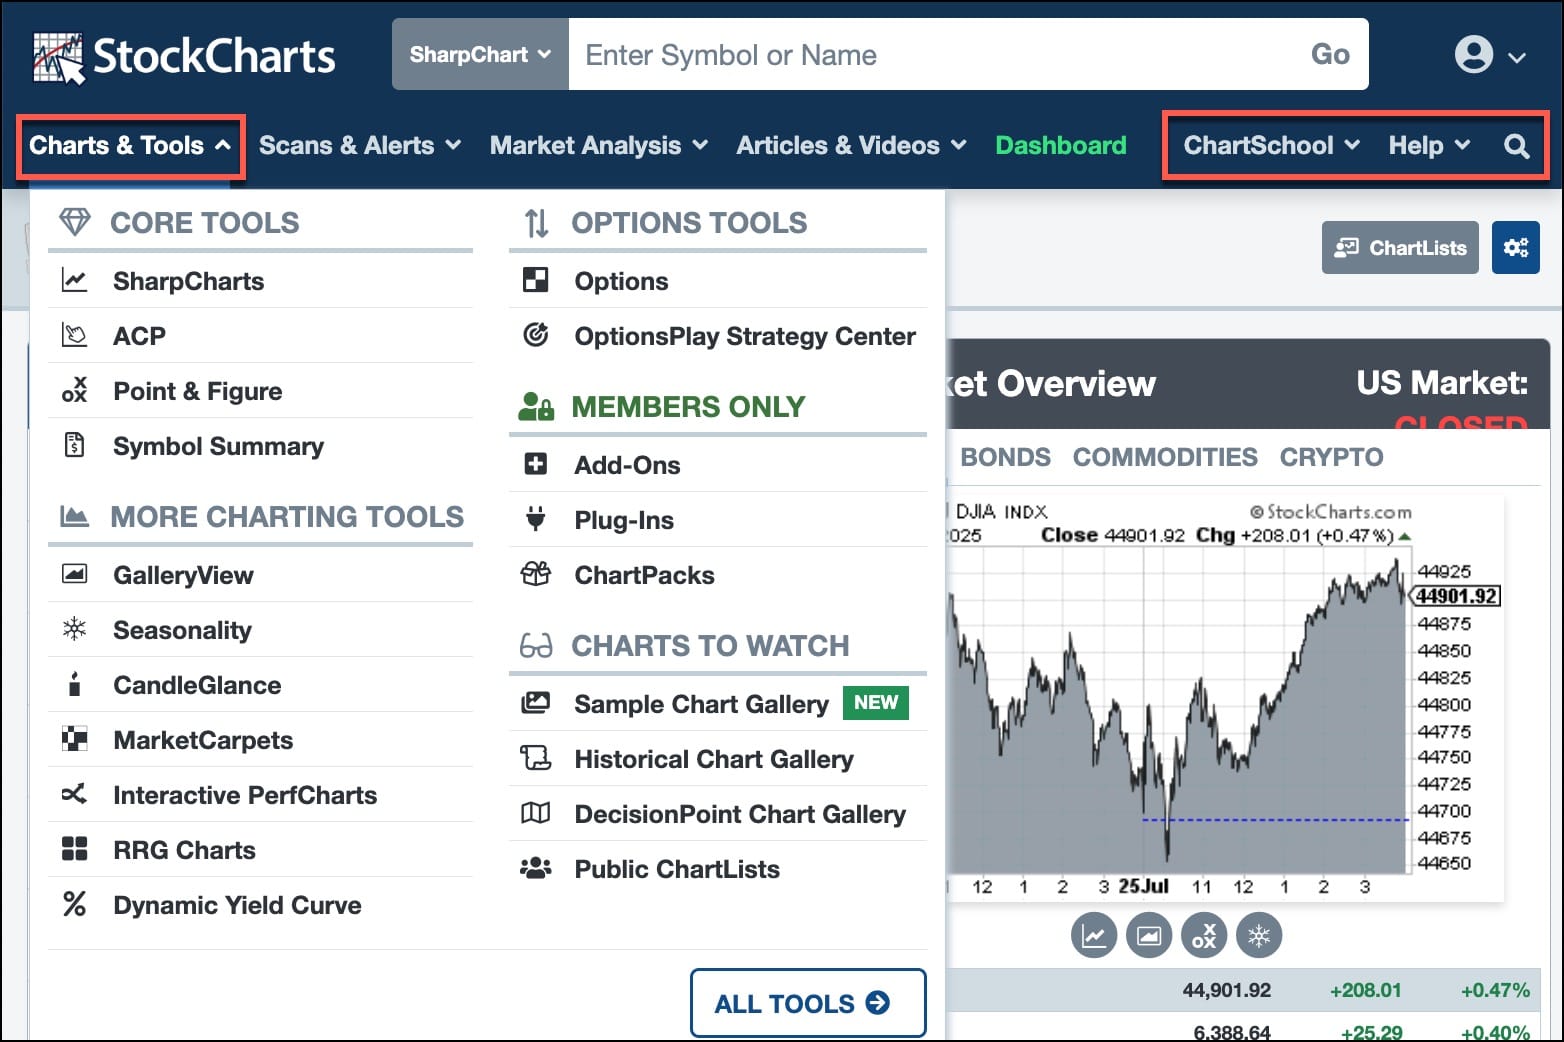1564x1042 pixels.
Task: Open the search magnifier icon
Action: tap(1516, 146)
